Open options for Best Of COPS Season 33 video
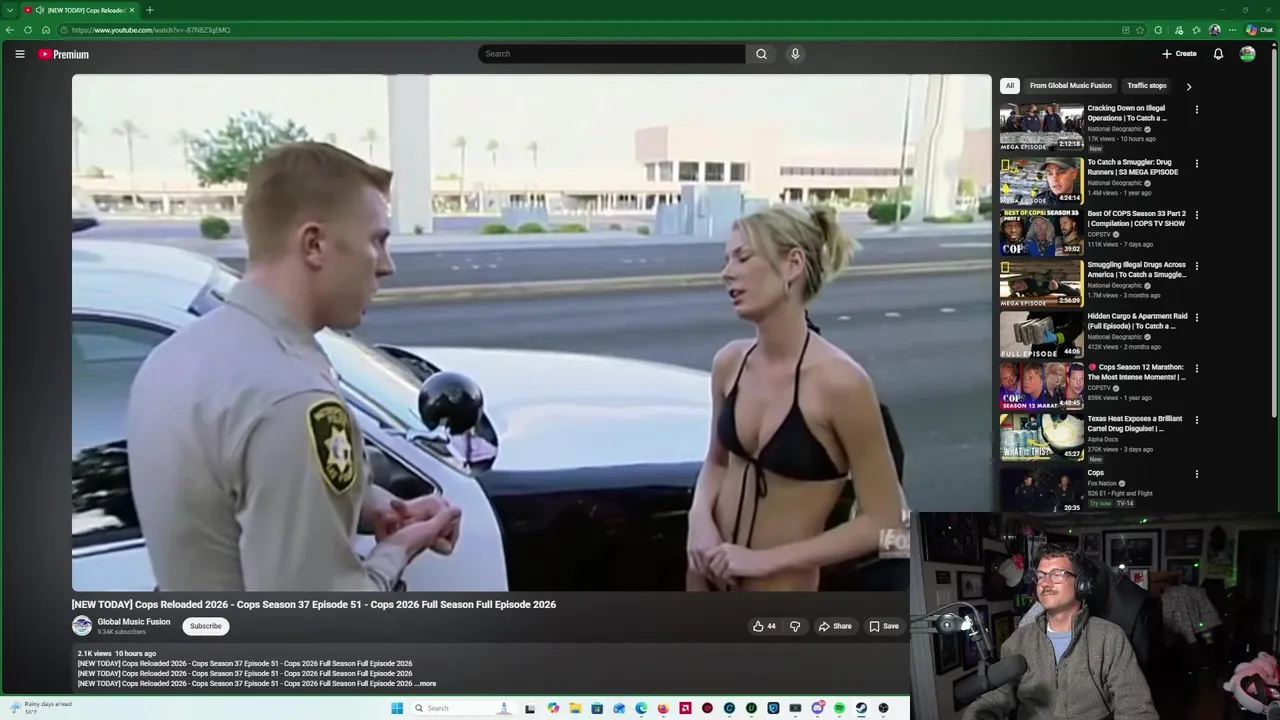 point(1196,215)
